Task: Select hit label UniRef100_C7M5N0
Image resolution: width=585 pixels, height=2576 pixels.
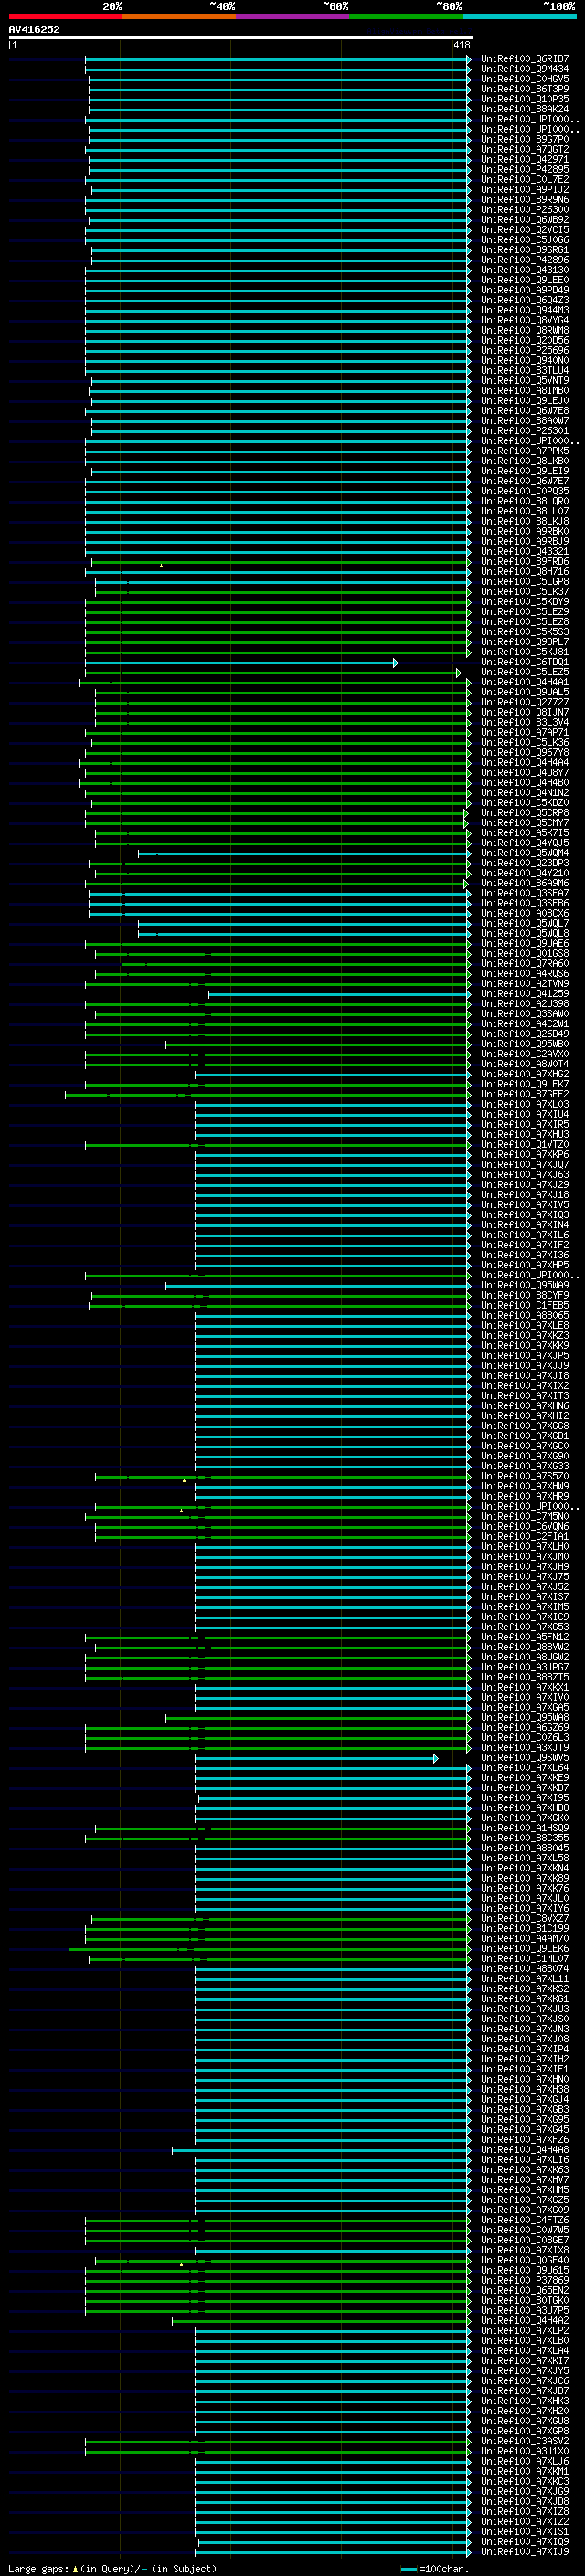Action: [525, 1516]
